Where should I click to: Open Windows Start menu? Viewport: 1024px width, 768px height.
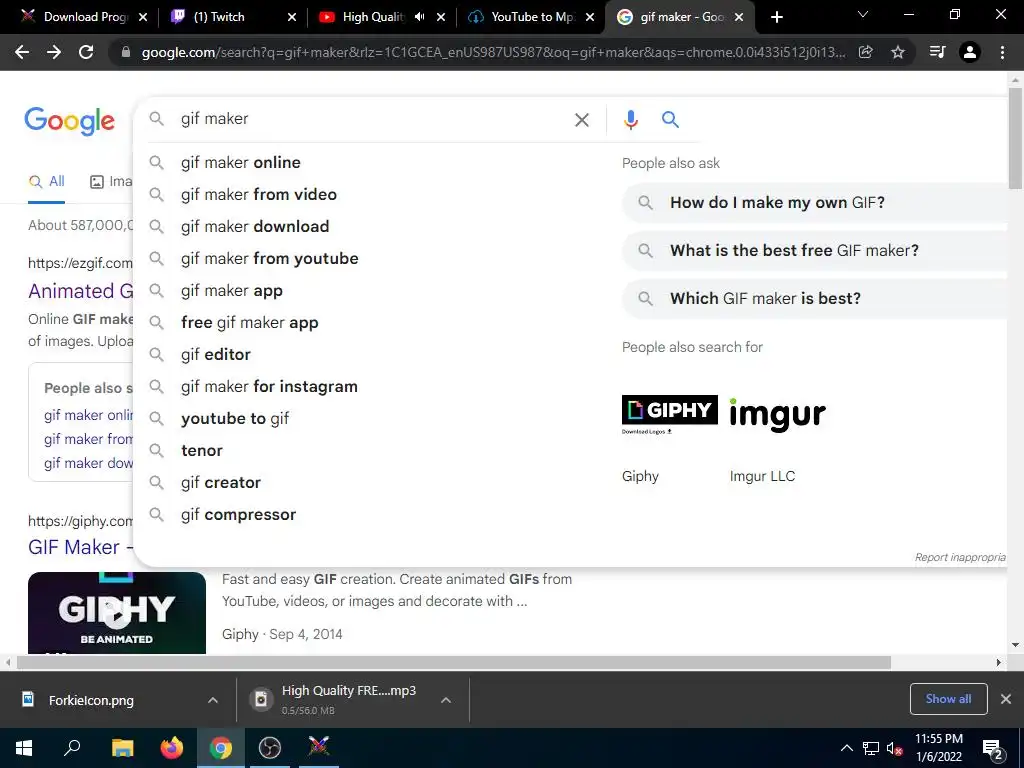pyautogui.click(x=24, y=748)
